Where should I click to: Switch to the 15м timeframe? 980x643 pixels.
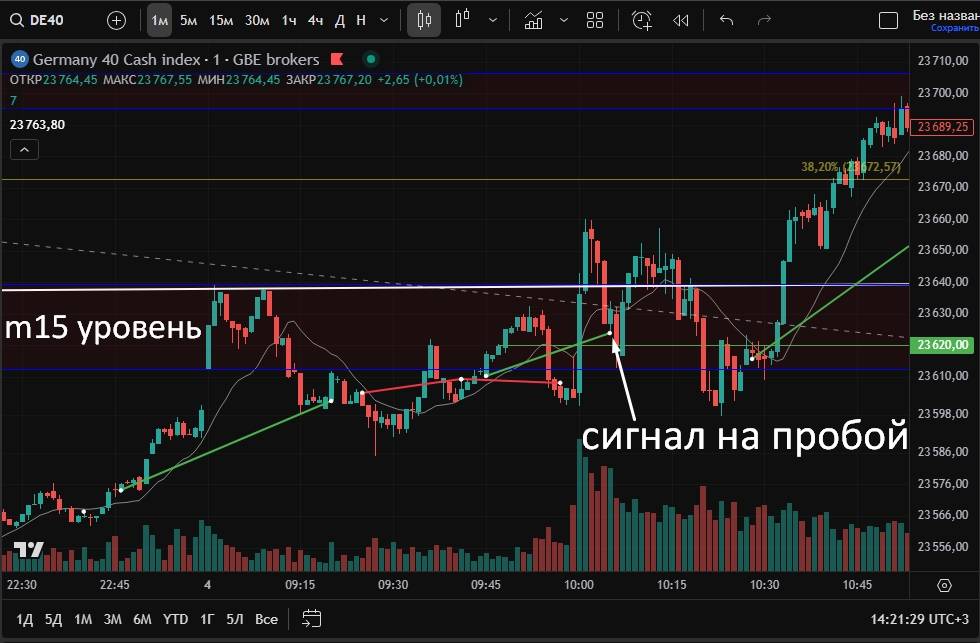pos(221,20)
